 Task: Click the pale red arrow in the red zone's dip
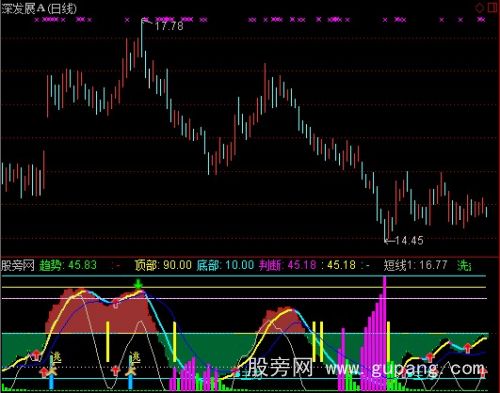pos(115,303)
